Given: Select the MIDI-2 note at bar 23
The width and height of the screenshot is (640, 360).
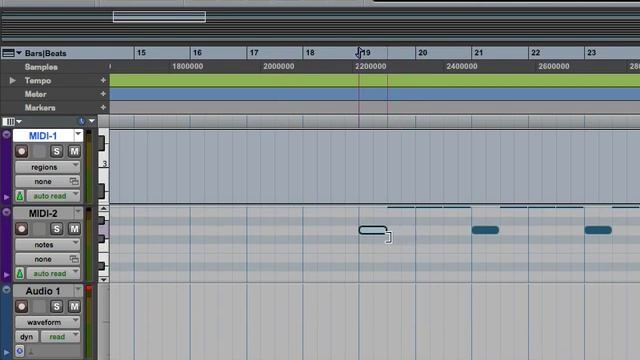Looking at the screenshot, I should click(x=598, y=230).
